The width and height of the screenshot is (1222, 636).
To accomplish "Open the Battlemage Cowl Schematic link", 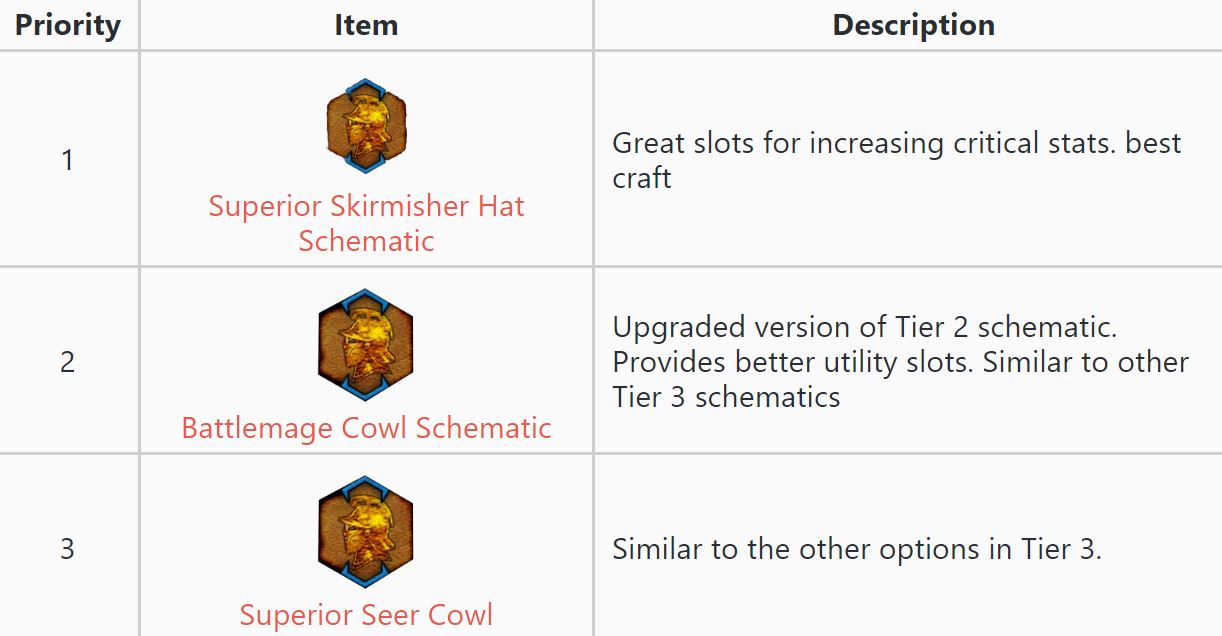I will [366, 428].
